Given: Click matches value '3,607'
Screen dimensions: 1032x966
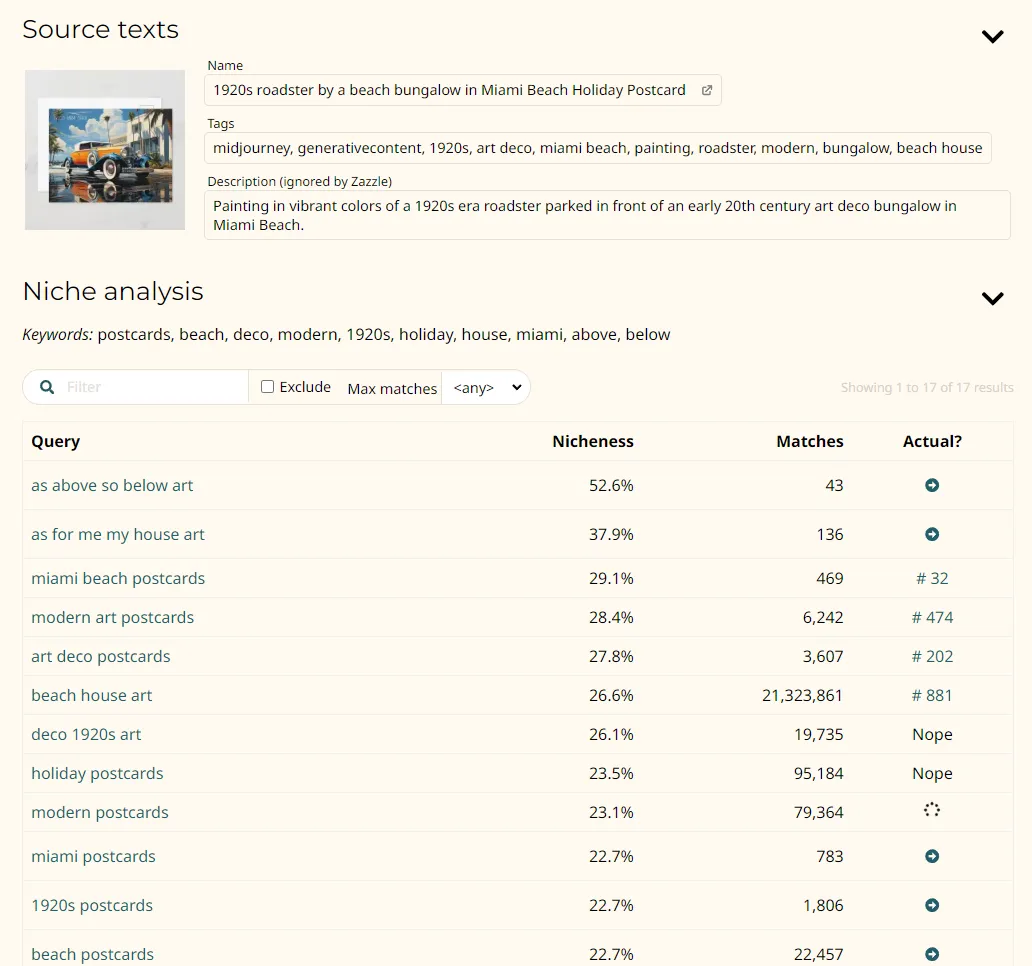Looking at the screenshot, I should pyautogui.click(x=823, y=656).
